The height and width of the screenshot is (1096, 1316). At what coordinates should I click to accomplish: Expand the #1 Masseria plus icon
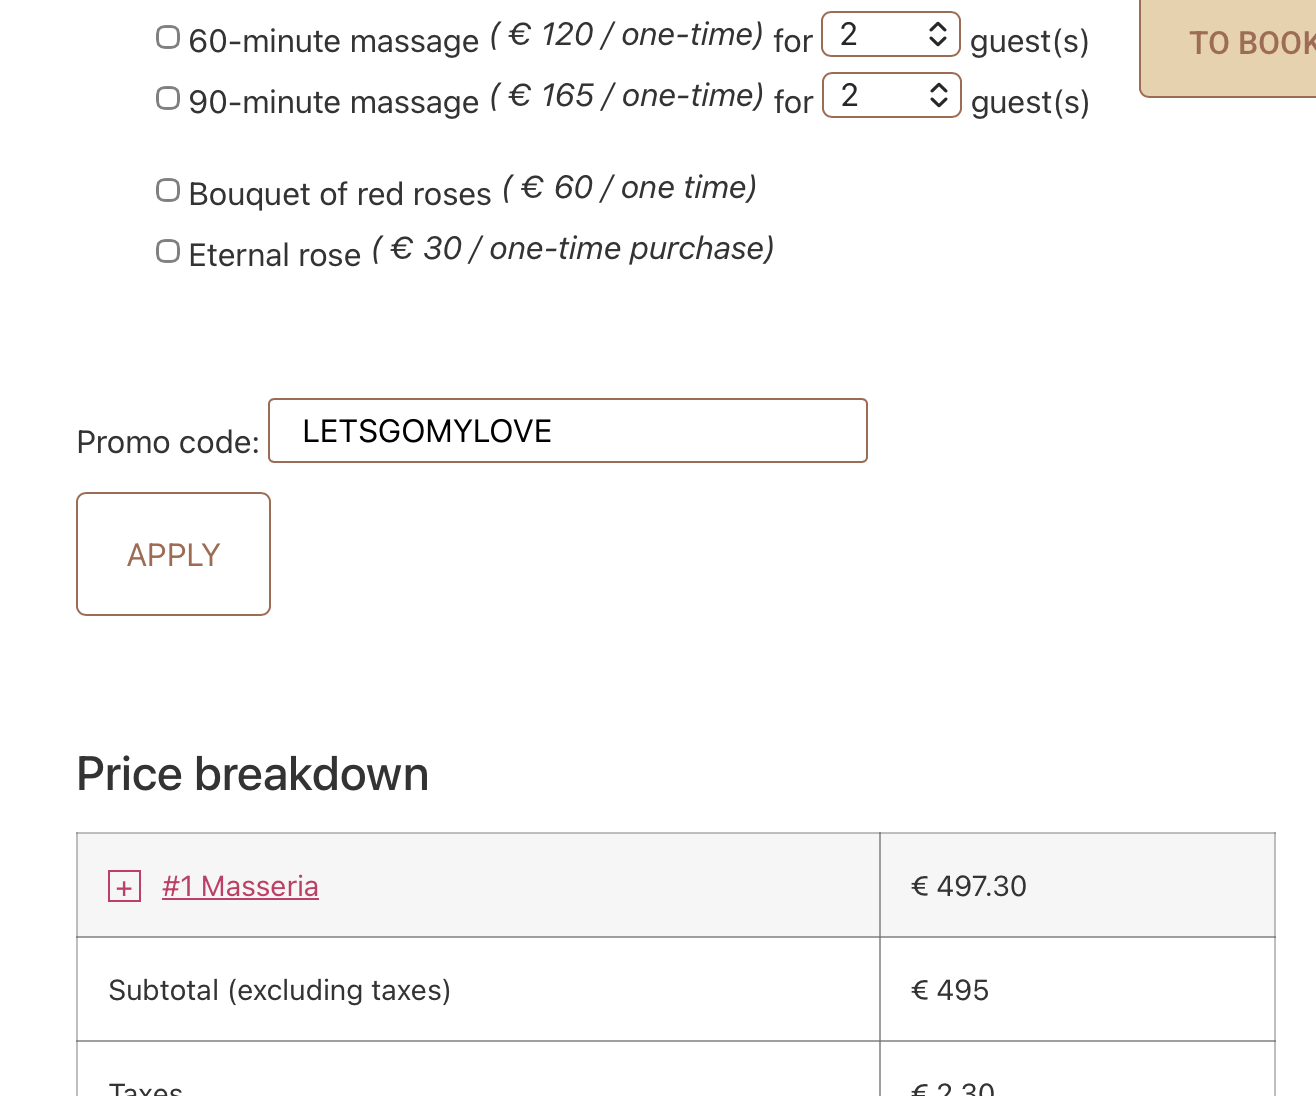point(124,887)
